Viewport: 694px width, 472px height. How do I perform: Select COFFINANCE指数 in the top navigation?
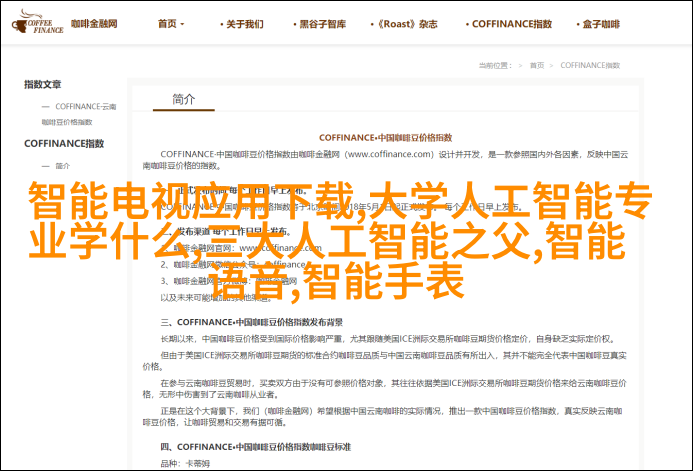point(509,24)
